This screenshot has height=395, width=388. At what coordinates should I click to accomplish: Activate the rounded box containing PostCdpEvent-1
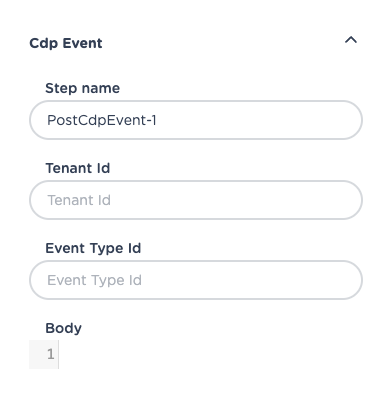point(196,120)
